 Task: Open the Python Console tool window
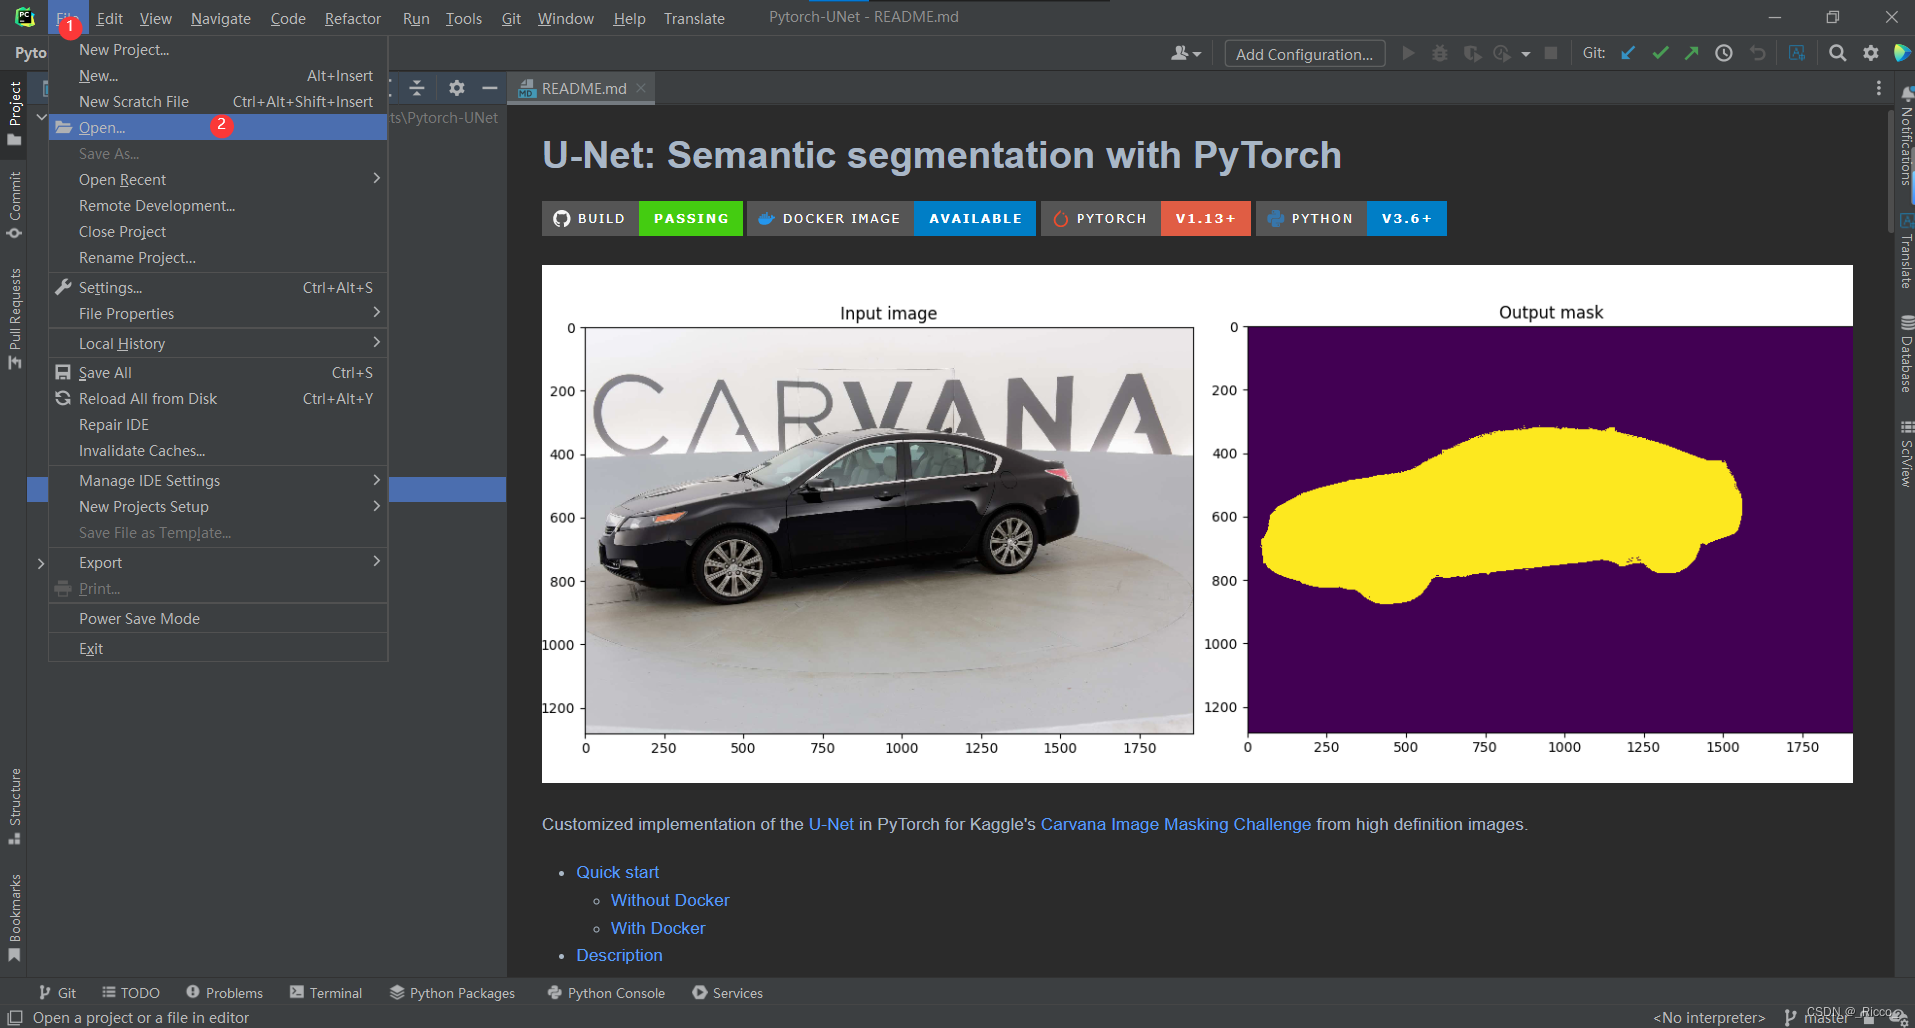[x=606, y=992]
